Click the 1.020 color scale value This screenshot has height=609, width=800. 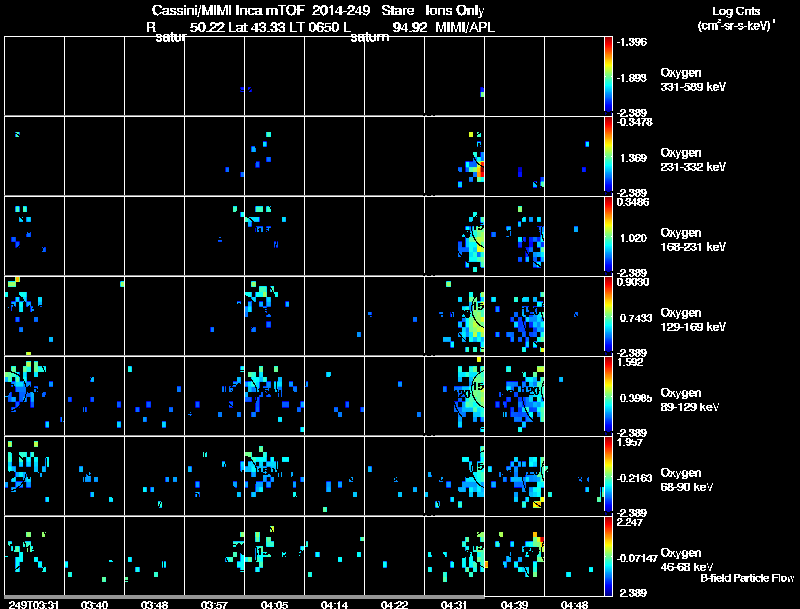click(x=633, y=238)
